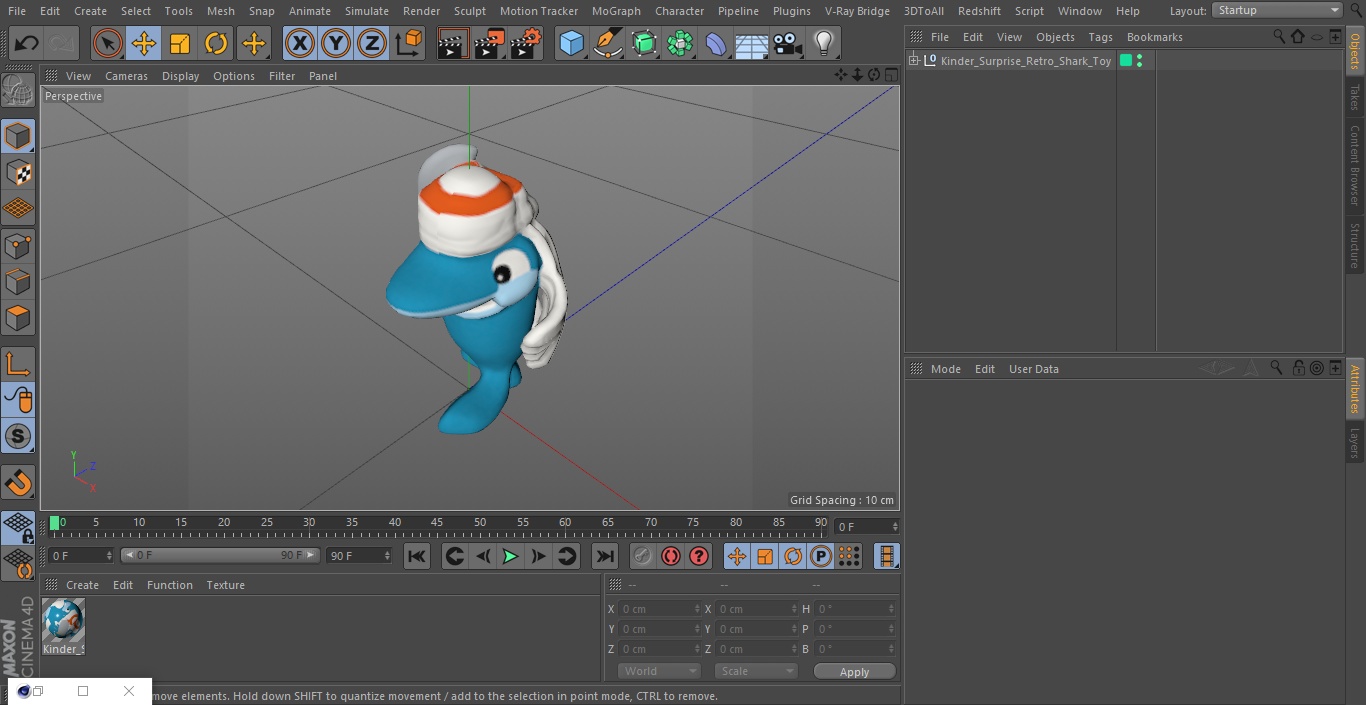The width and height of the screenshot is (1366, 705).
Task: Toggle Autokeying button
Action: (671, 556)
